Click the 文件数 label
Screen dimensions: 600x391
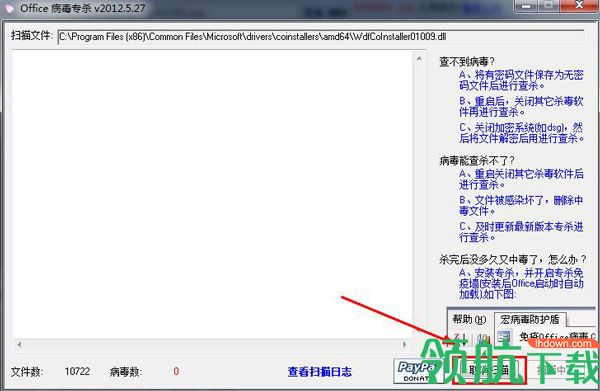pos(27,371)
